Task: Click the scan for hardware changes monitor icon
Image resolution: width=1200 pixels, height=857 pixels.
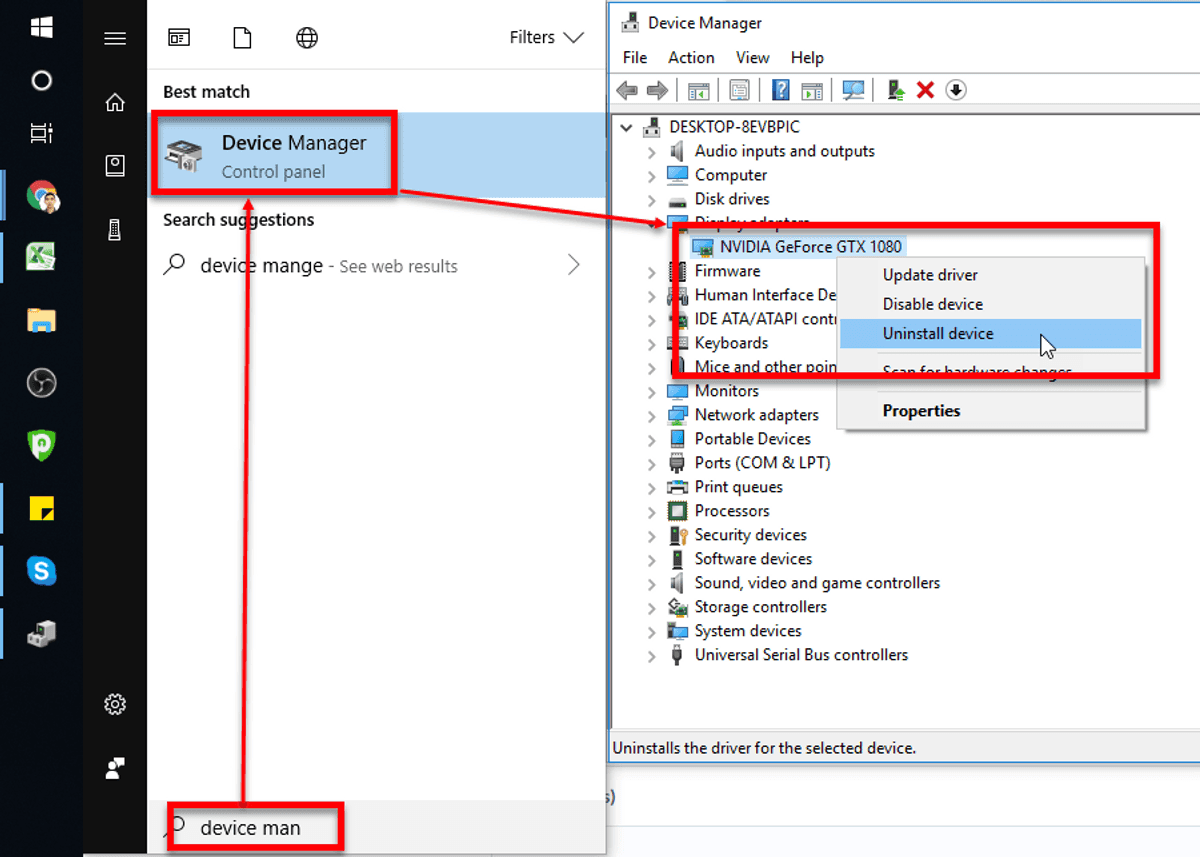Action: point(853,90)
